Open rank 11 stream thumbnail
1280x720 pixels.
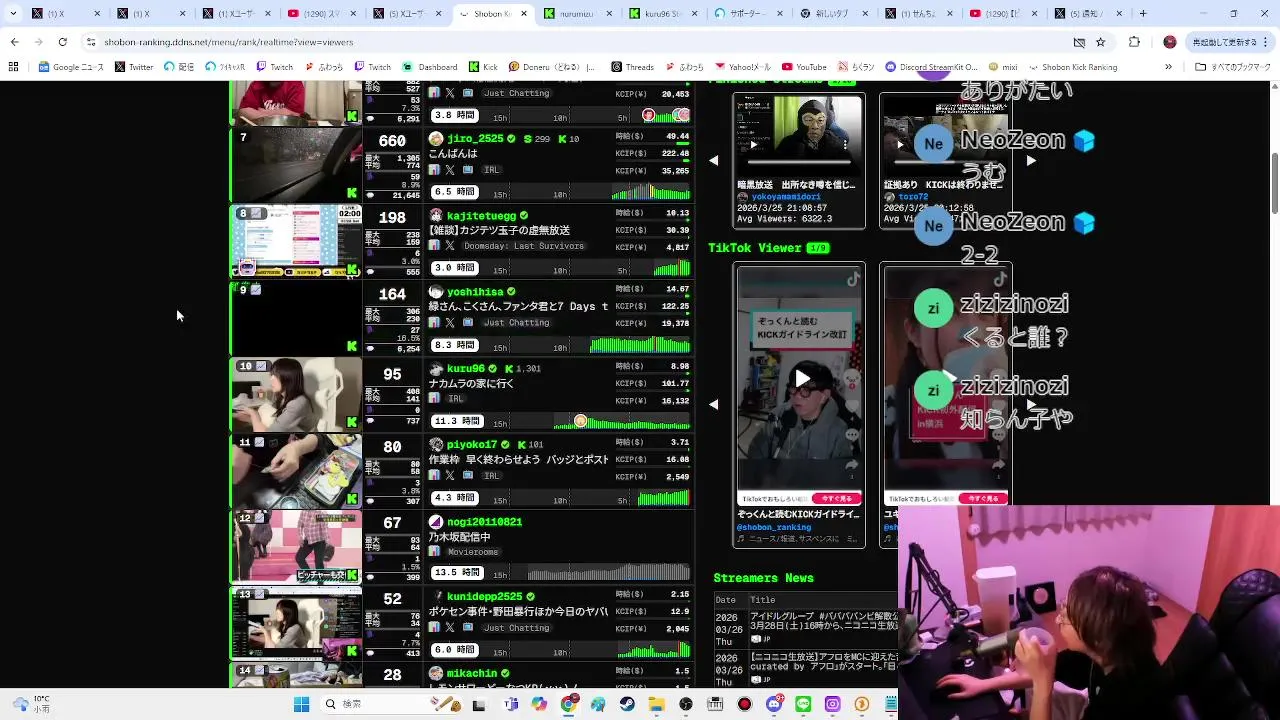click(x=296, y=470)
